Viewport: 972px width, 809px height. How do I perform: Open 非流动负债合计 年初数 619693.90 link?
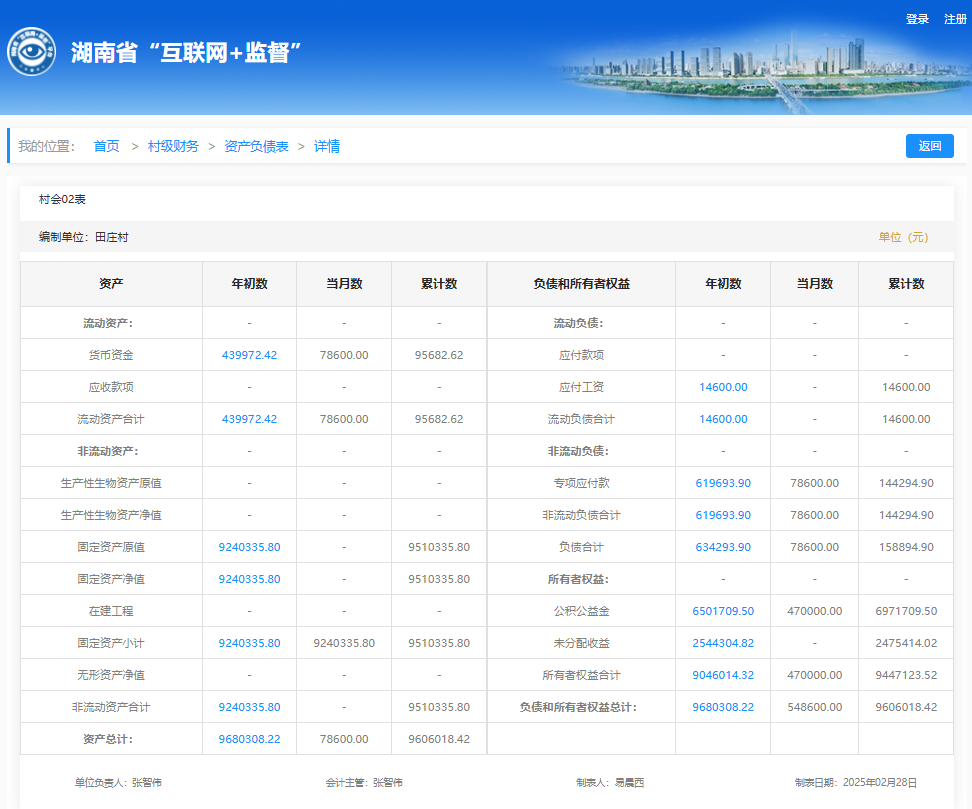coord(723,515)
